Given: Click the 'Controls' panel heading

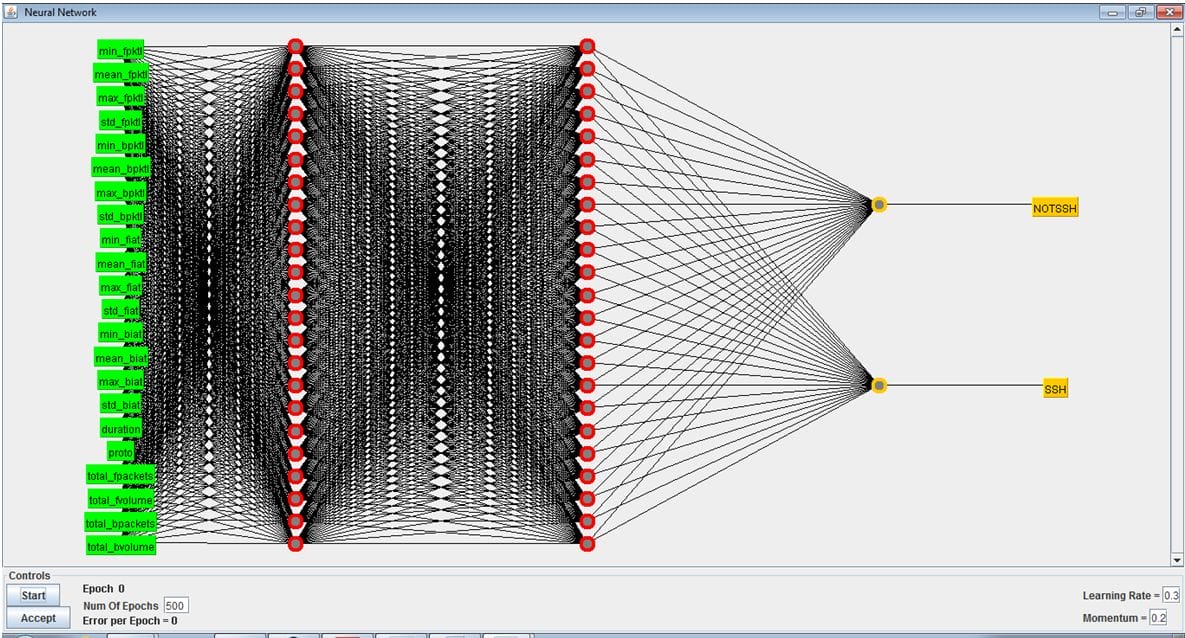Looking at the screenshot, I should [x=29, y=575].
